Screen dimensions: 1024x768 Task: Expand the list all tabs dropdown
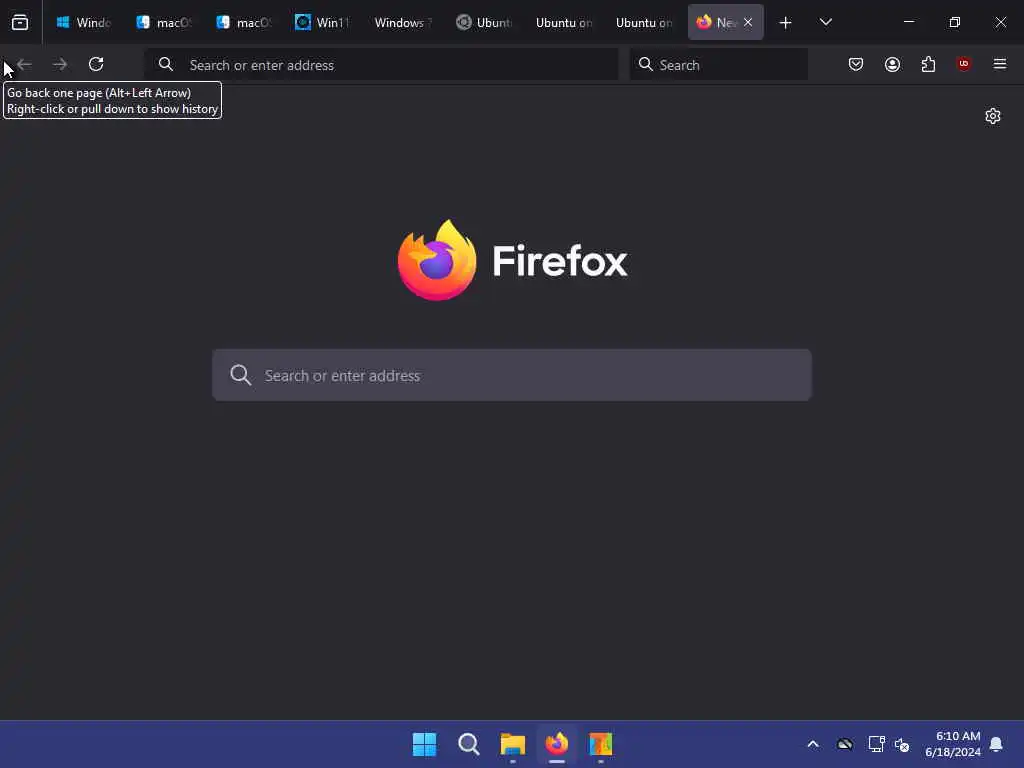coord(825,22)
